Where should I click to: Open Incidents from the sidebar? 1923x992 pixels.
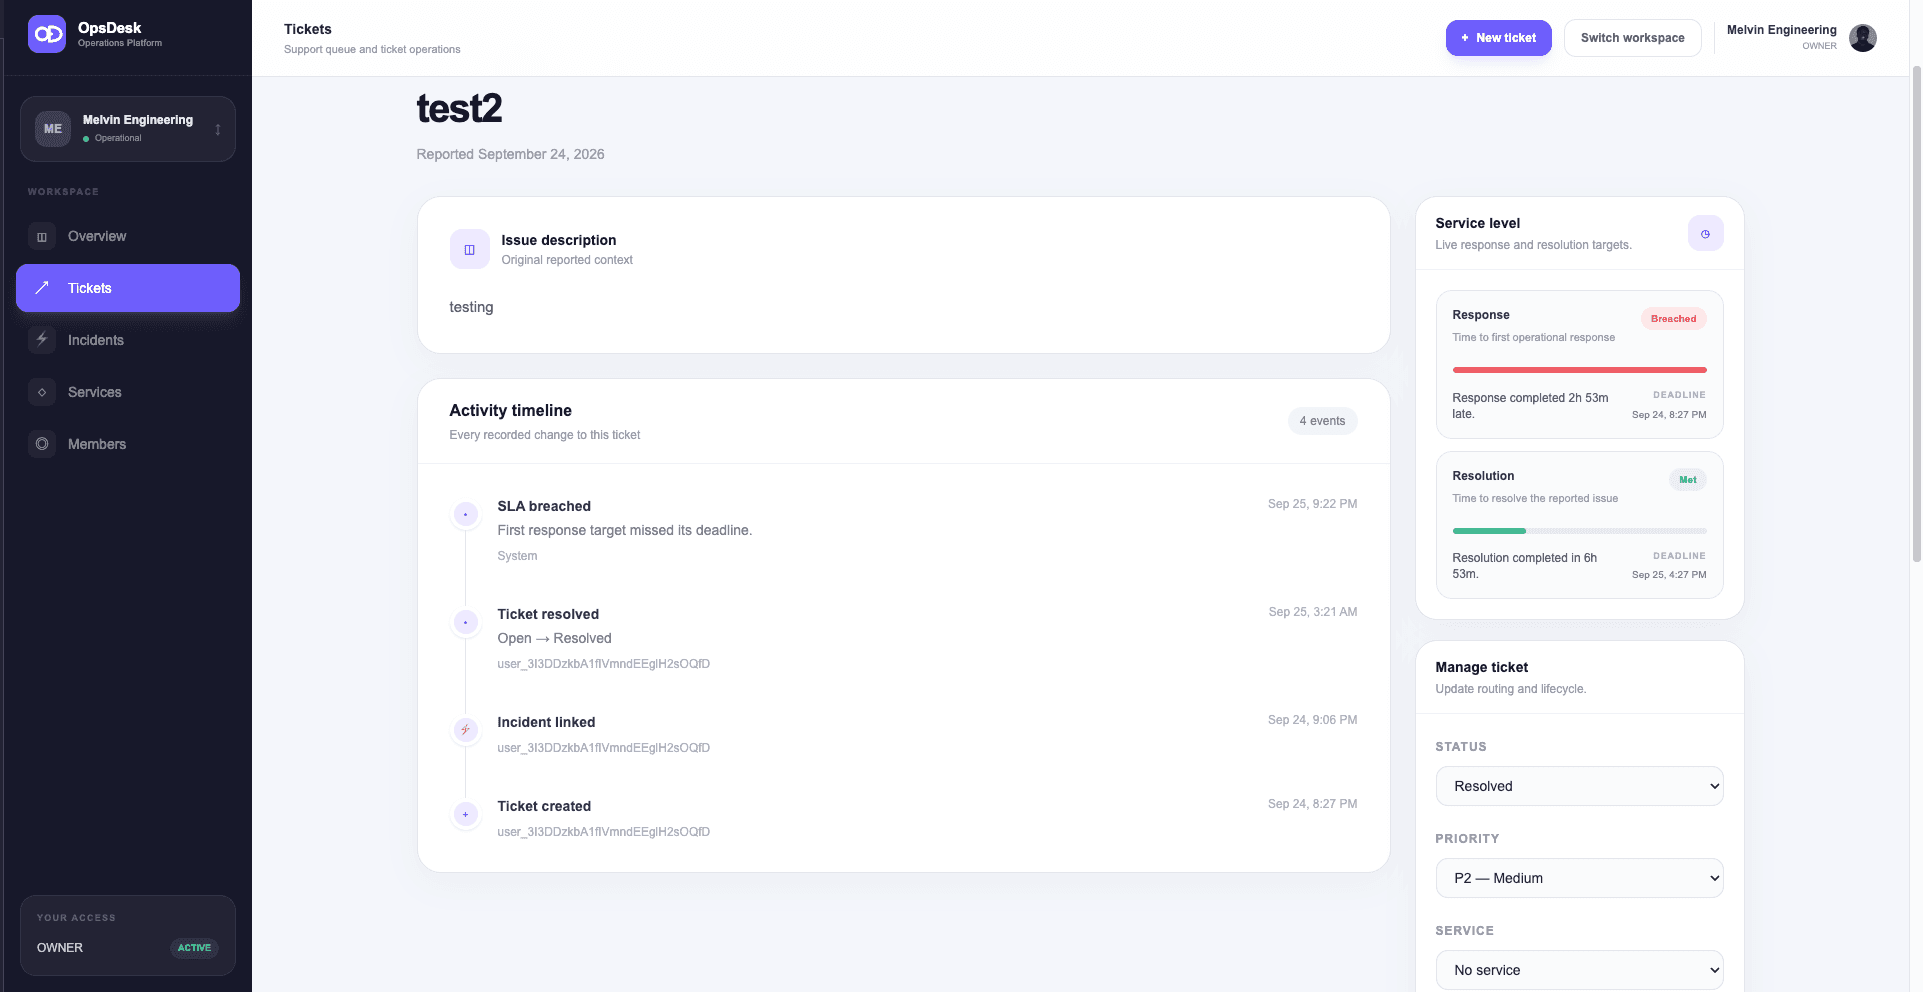[x=128, y=340]
